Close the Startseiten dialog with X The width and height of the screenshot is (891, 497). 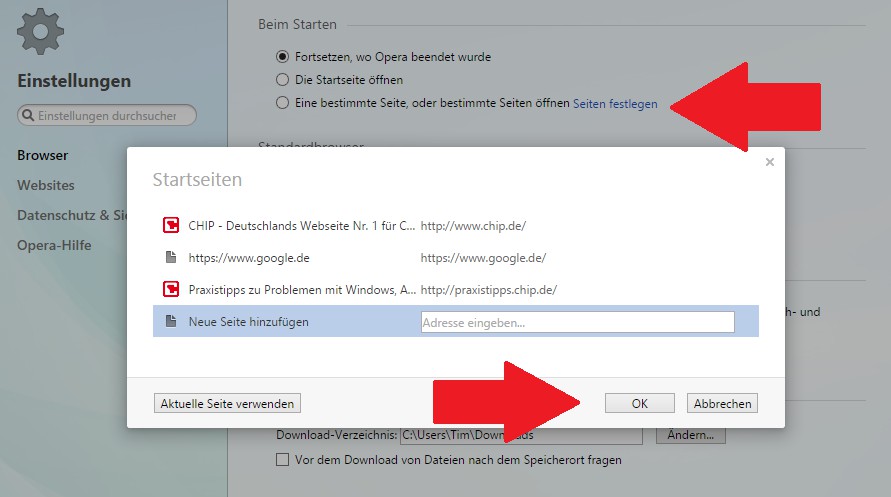[769, 162]
